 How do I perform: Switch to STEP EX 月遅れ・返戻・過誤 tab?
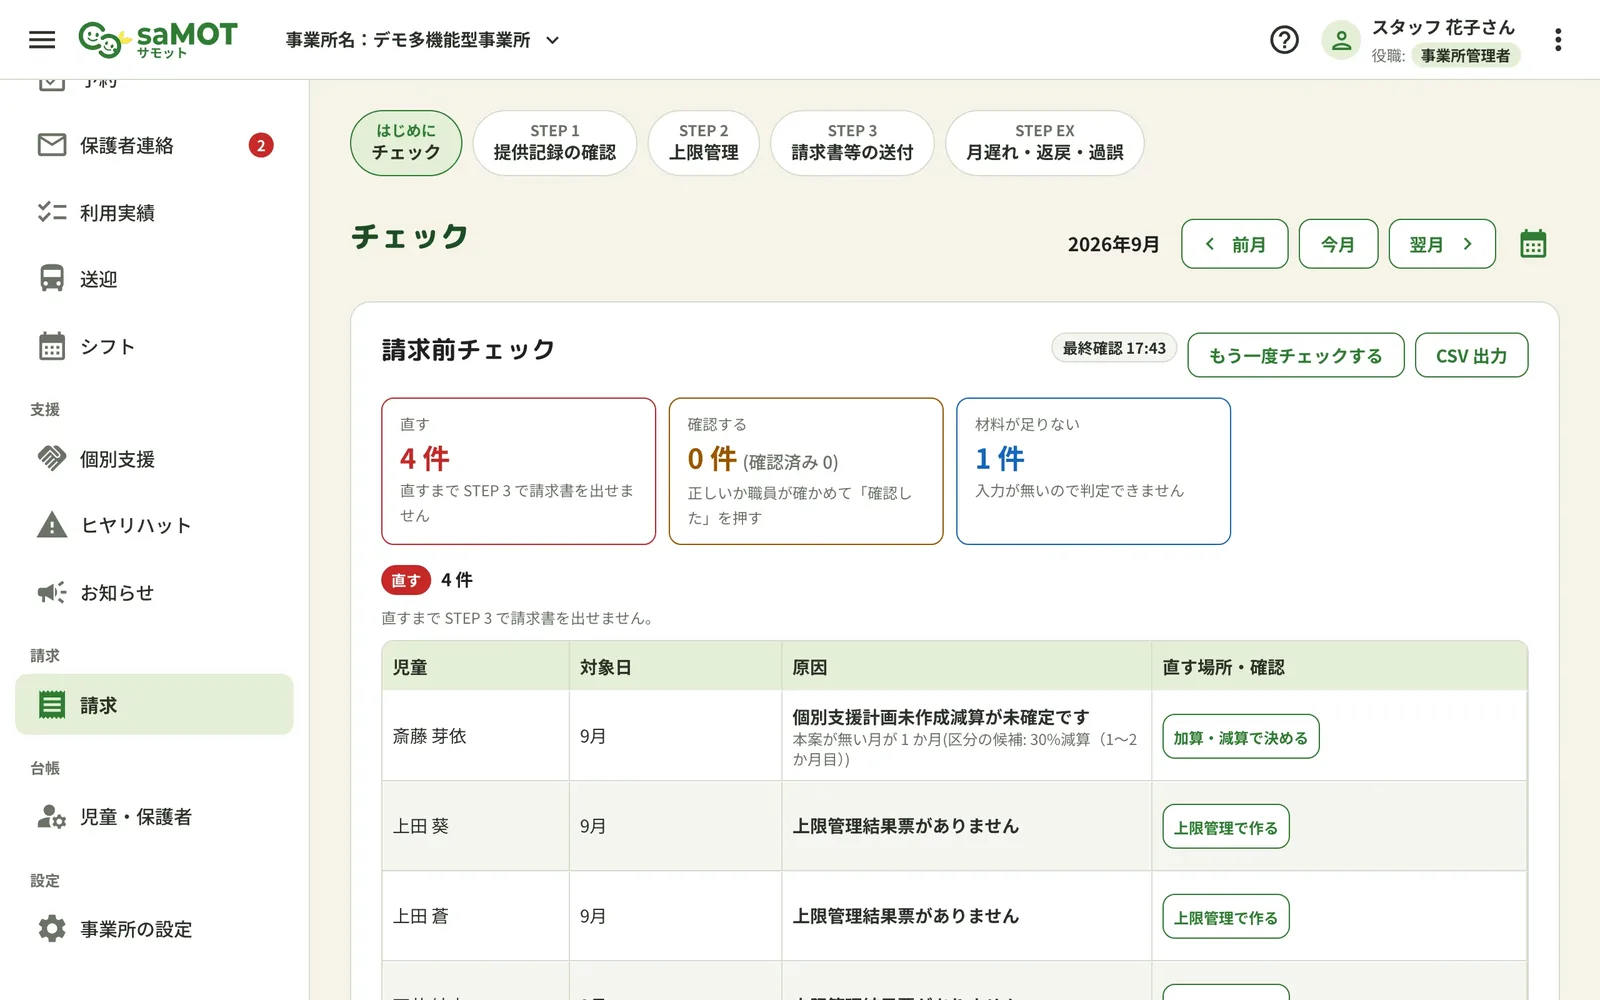click(x=1045, y=143)
